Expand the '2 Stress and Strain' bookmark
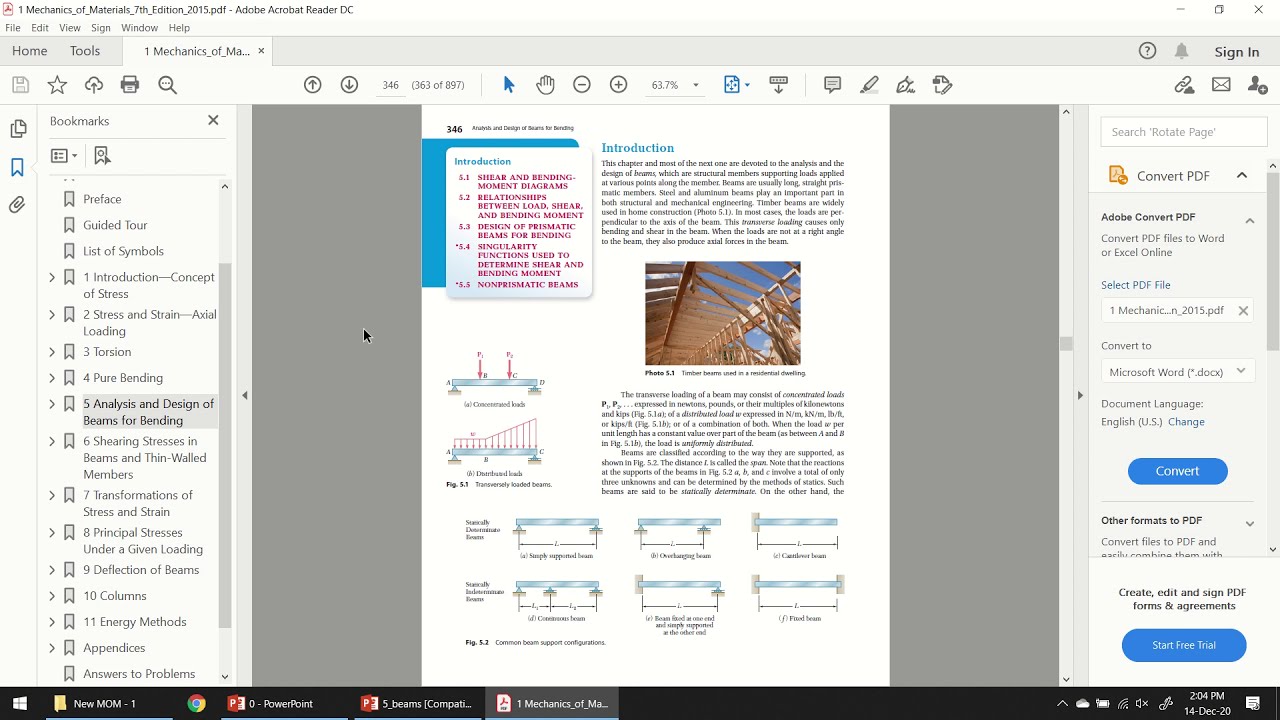Image resolution: width=1280 pixels, height=720 pixels. coord(52,314)
